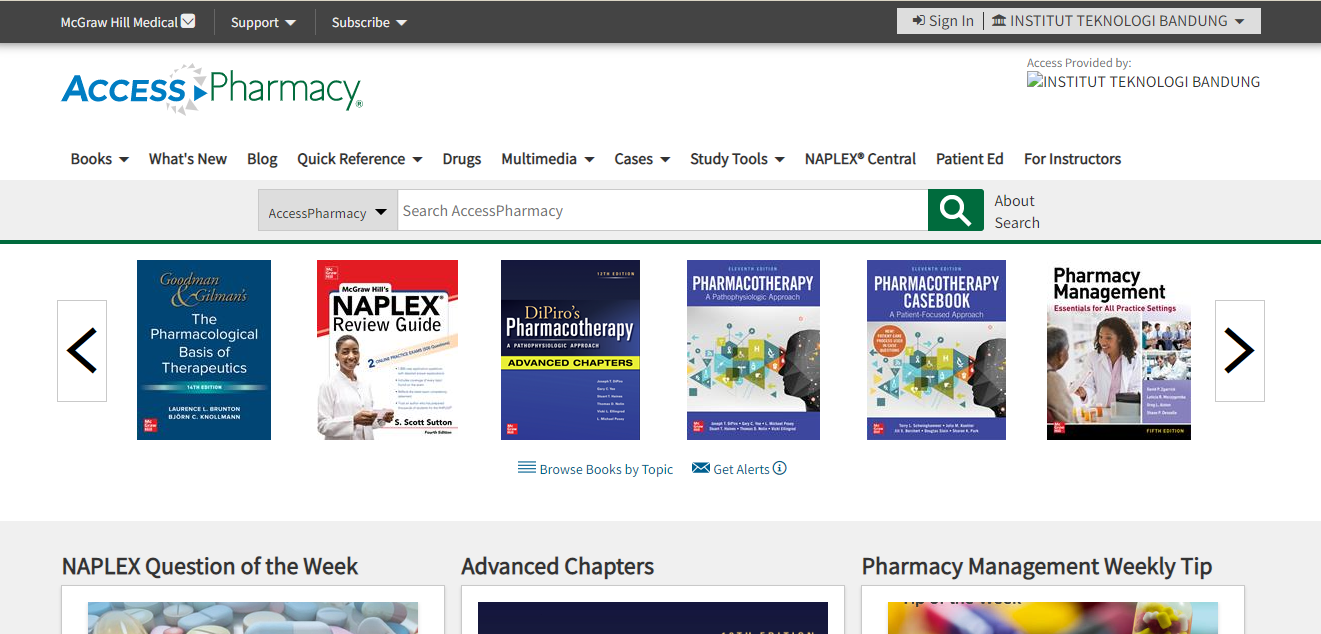
Task: Expand the Institut Teknologi Bandung account menu
Action: pyautogui.click(x=1118, y=21)
